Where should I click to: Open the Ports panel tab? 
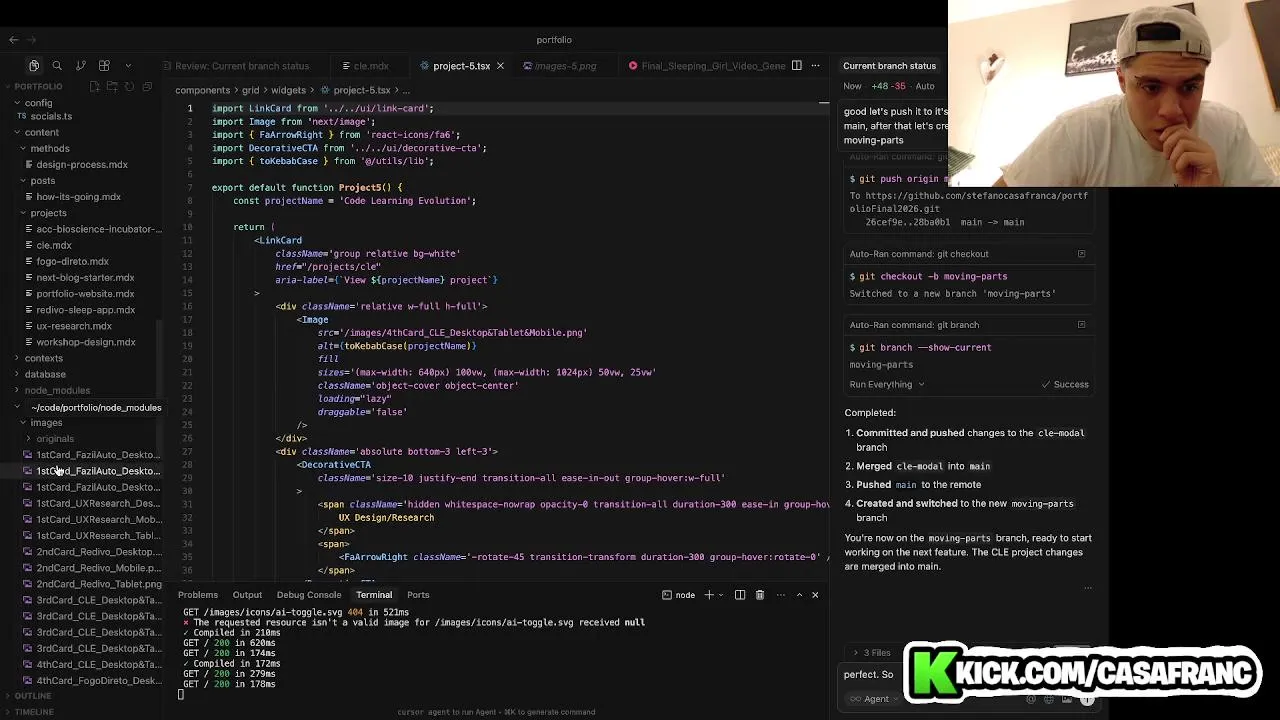point(418,595)
